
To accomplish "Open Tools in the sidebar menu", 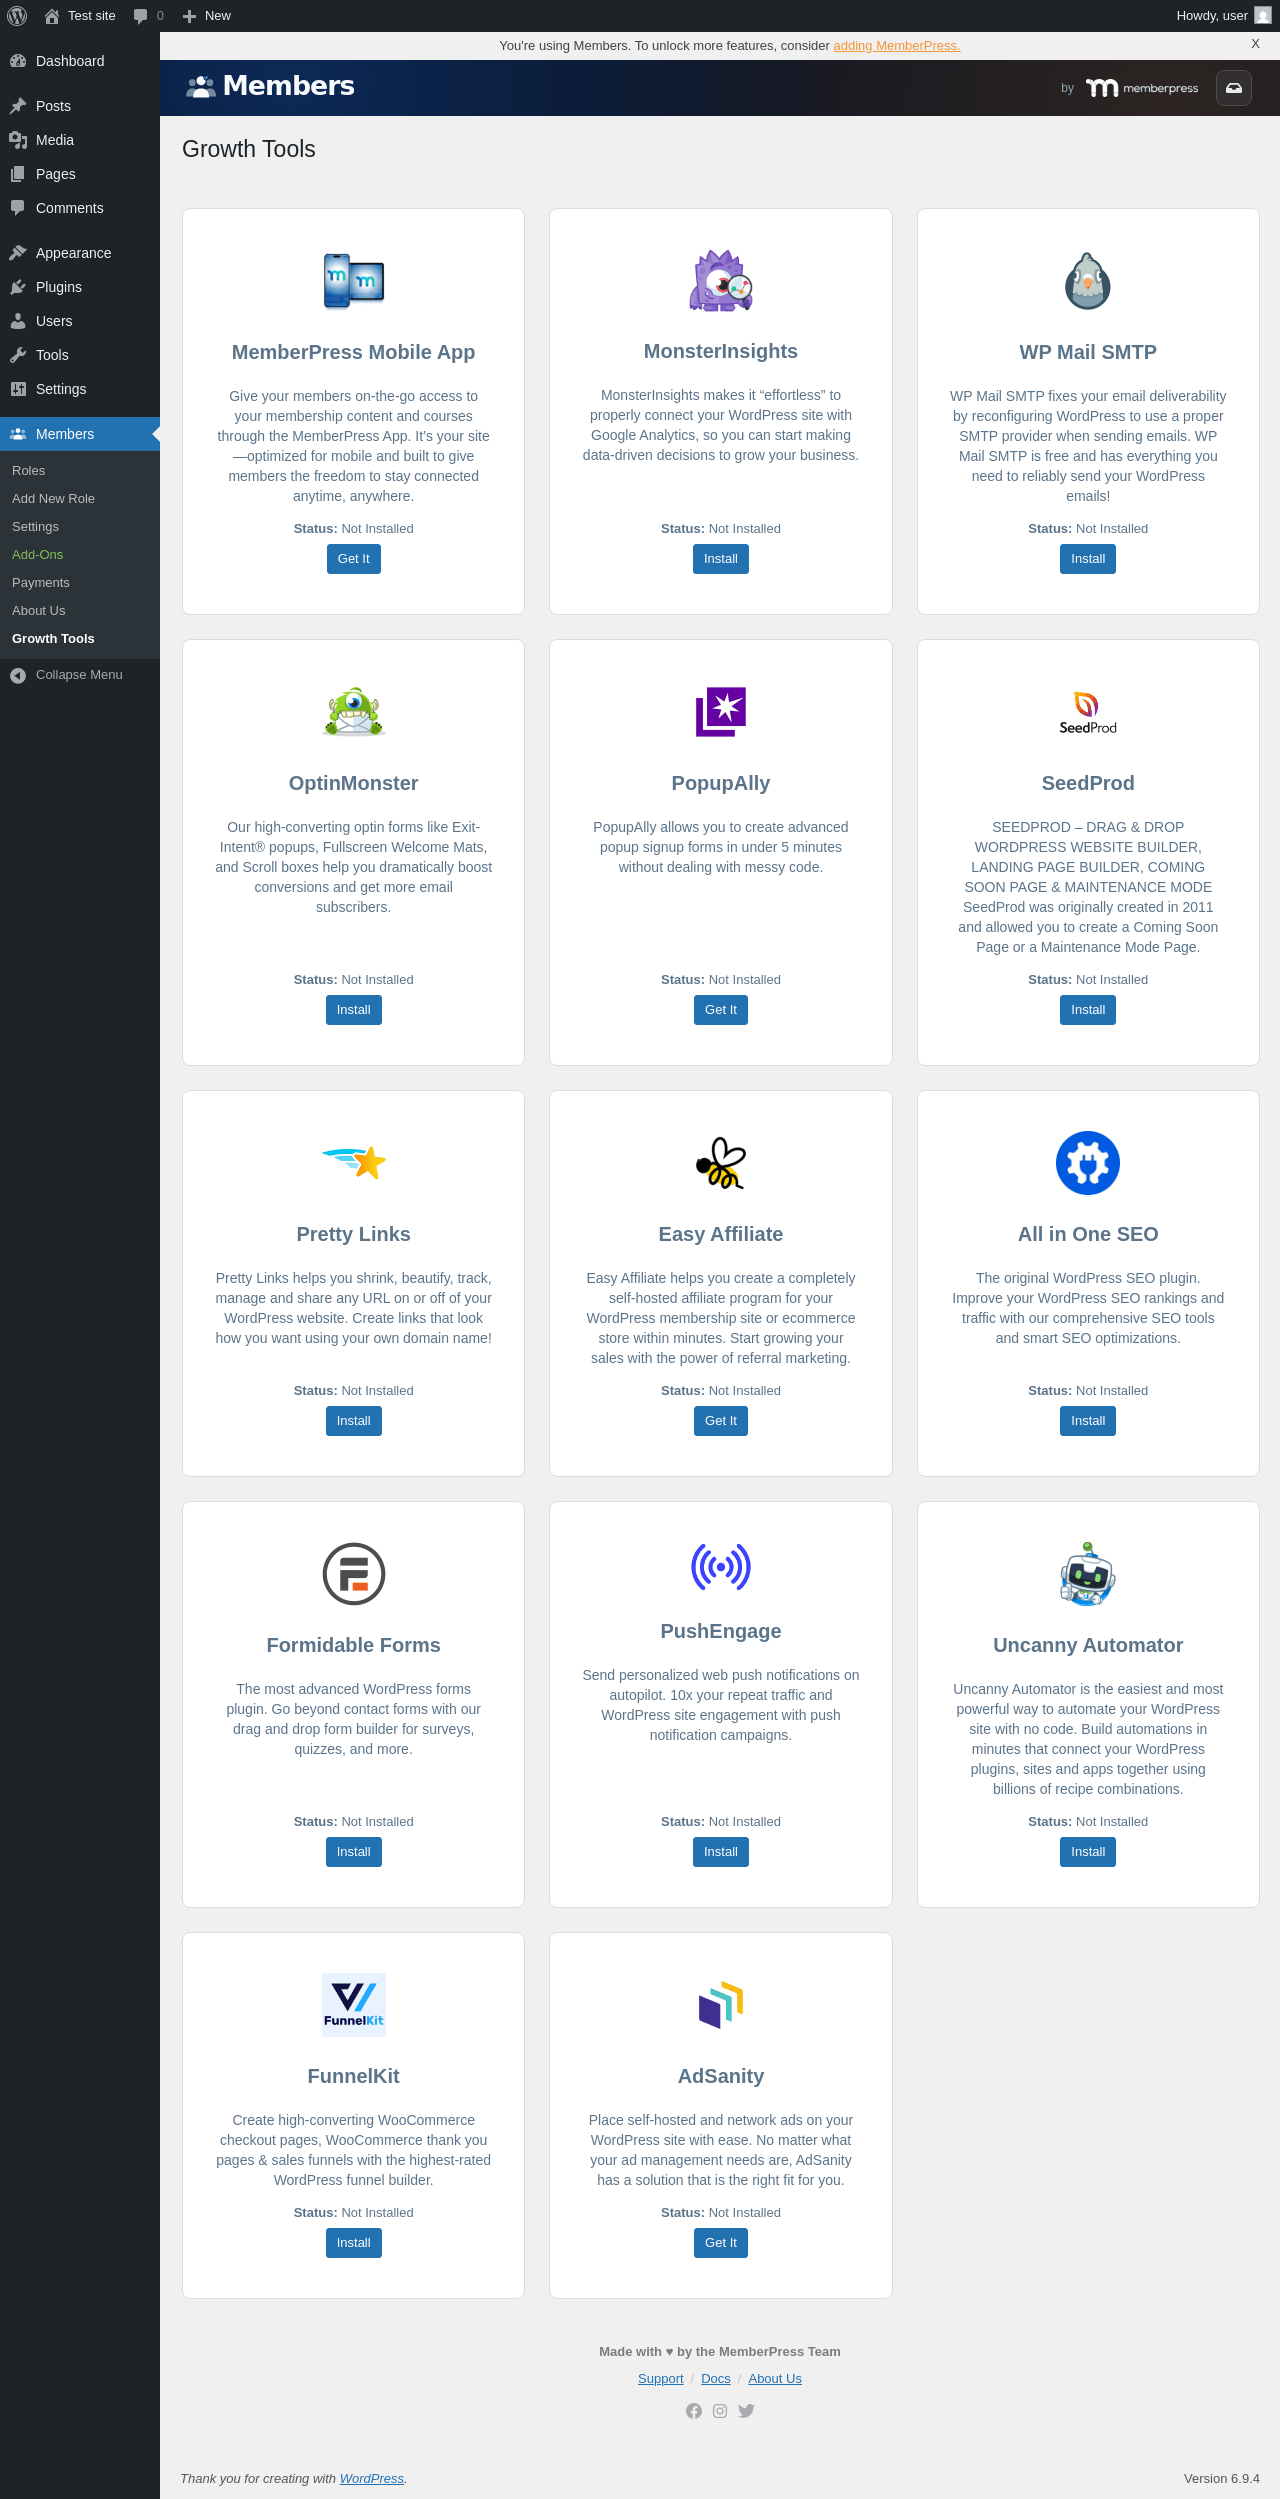I will tap(80, 355).
